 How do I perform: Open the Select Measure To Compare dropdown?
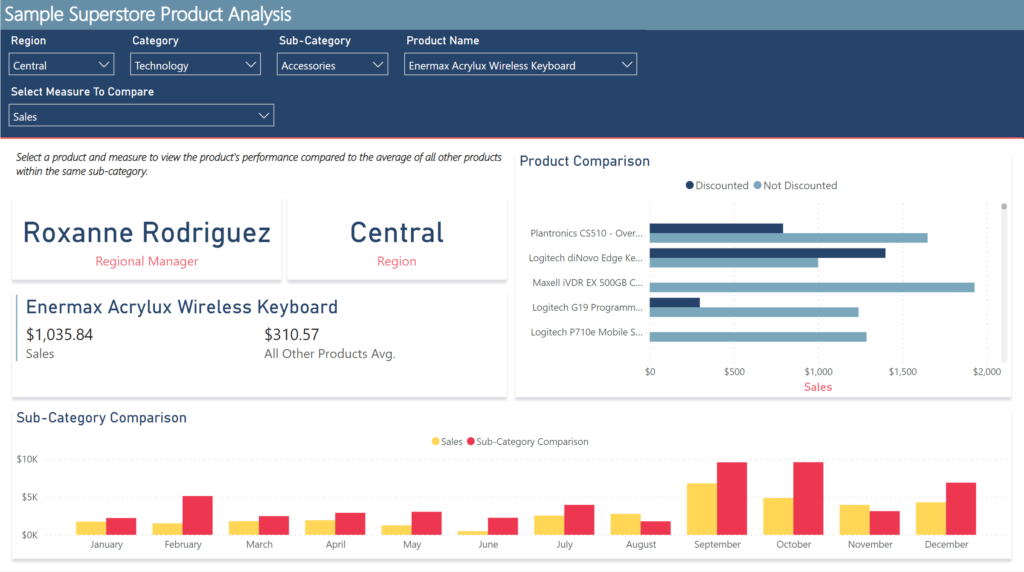tap(141, 116)
